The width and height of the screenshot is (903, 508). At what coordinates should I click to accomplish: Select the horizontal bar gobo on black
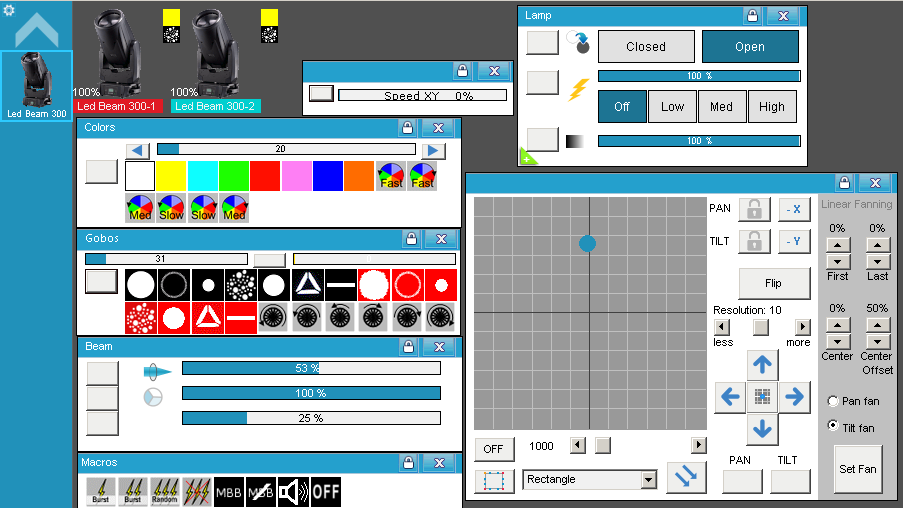point(341,285)
